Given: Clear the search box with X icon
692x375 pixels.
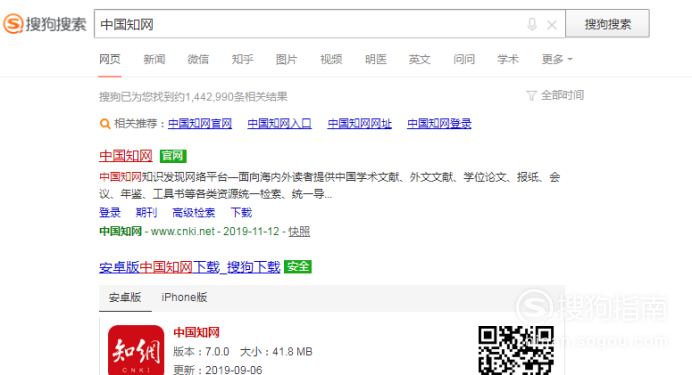Looking at the screenshot, I should click(552, 25).
